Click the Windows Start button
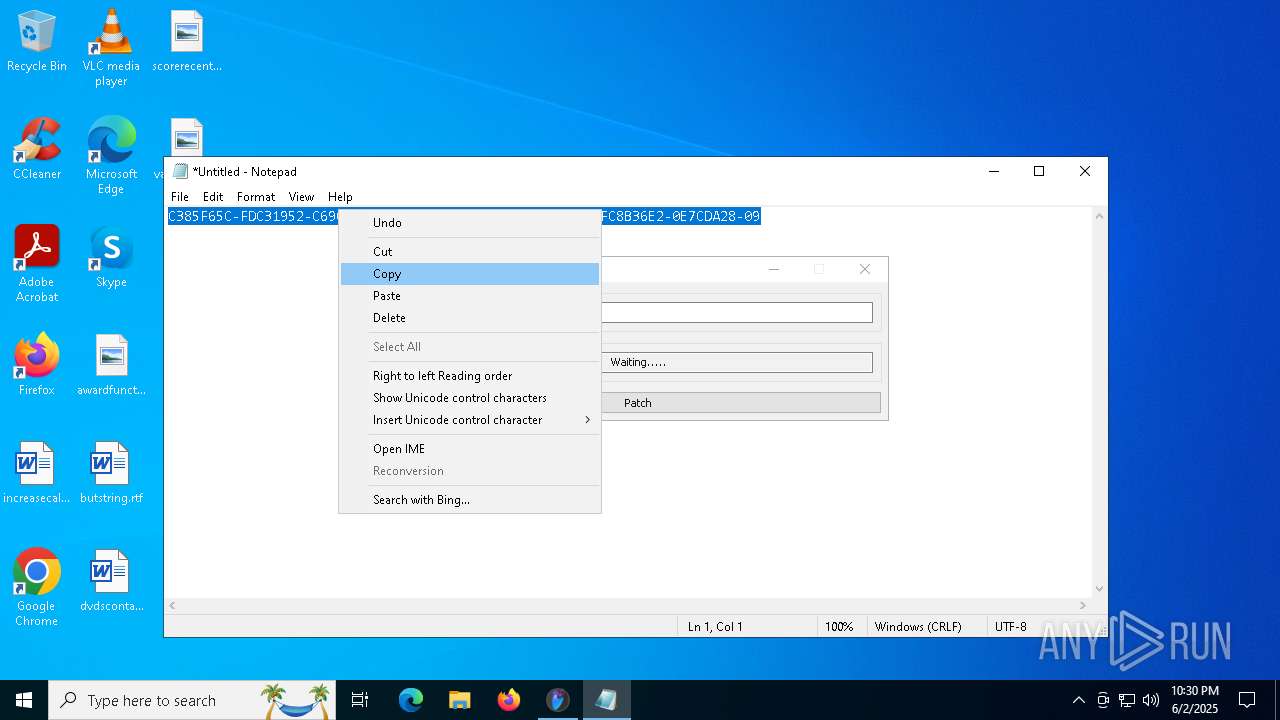The image size is (1280, 720). tap(24, 700)
